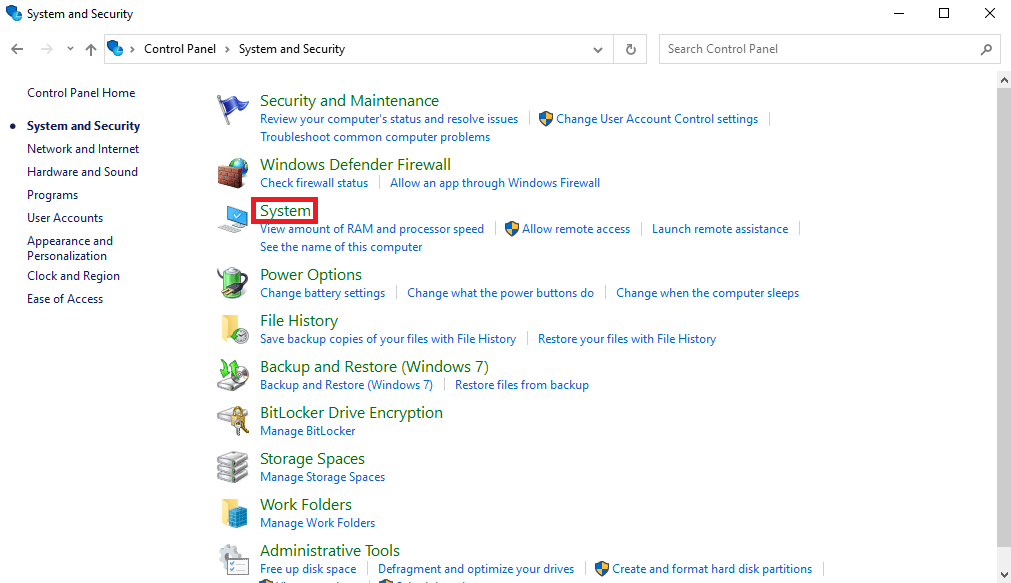Click the shield icon beside Create and format partitions

602,569
